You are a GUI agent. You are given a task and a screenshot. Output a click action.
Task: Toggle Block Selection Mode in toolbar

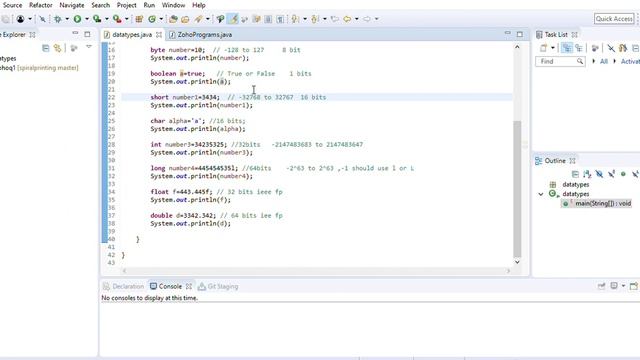(x=268, y=19)
